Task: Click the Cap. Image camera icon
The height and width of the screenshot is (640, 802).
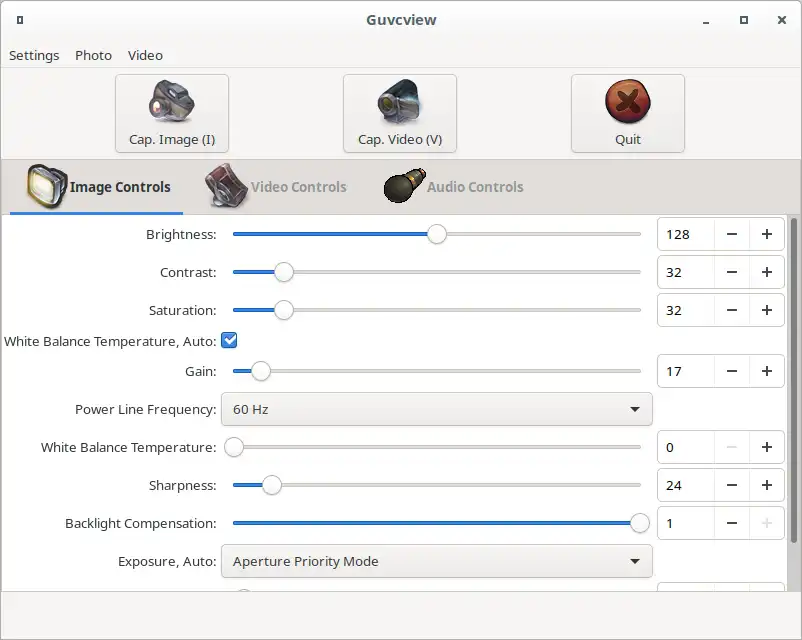Action: click(172, 101)
